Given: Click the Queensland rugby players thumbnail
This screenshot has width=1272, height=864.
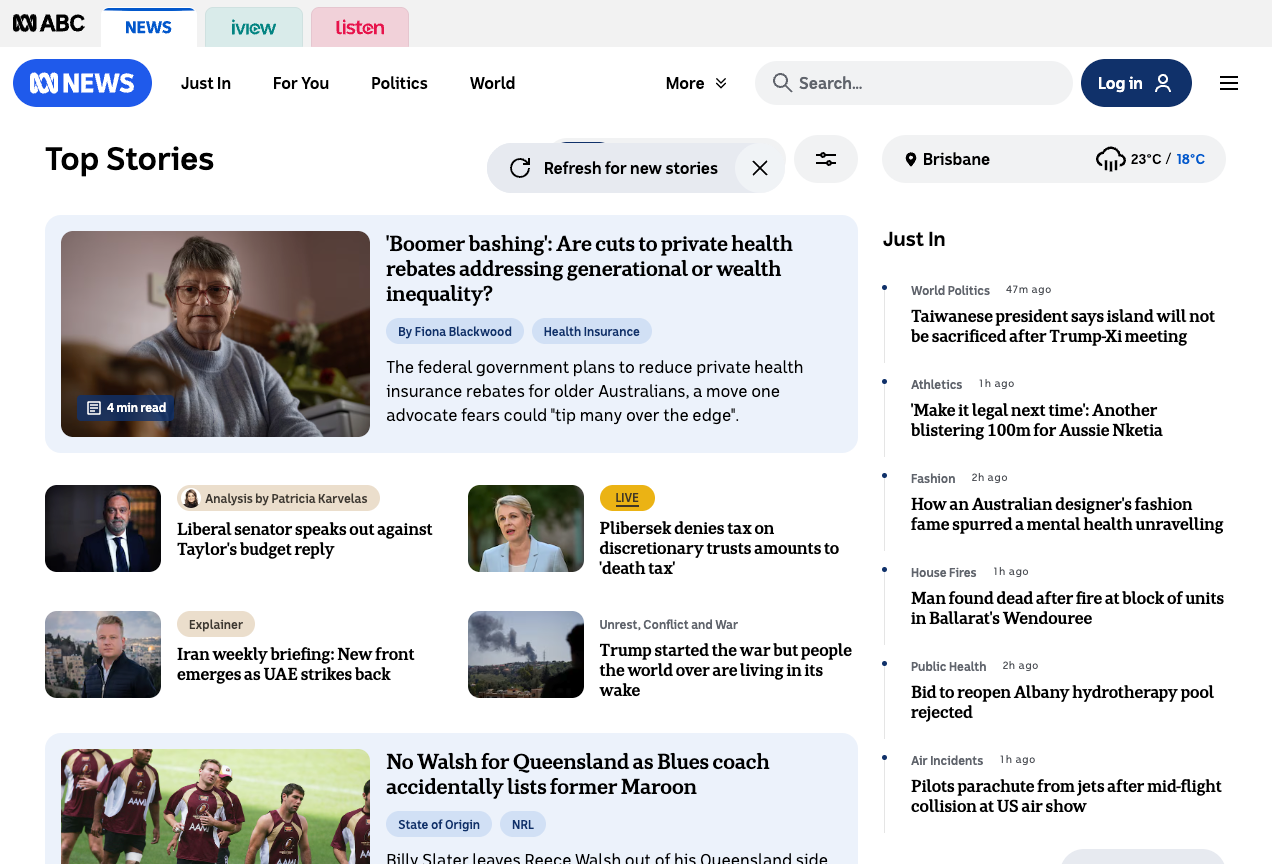Looking at the screenshot, I should [215, 806].
